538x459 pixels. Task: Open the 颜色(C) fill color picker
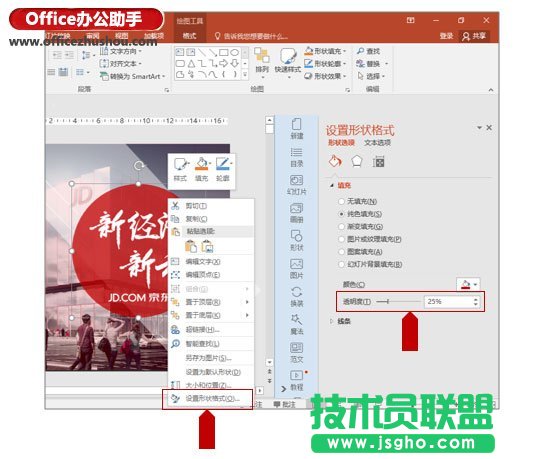pos(468,284)
